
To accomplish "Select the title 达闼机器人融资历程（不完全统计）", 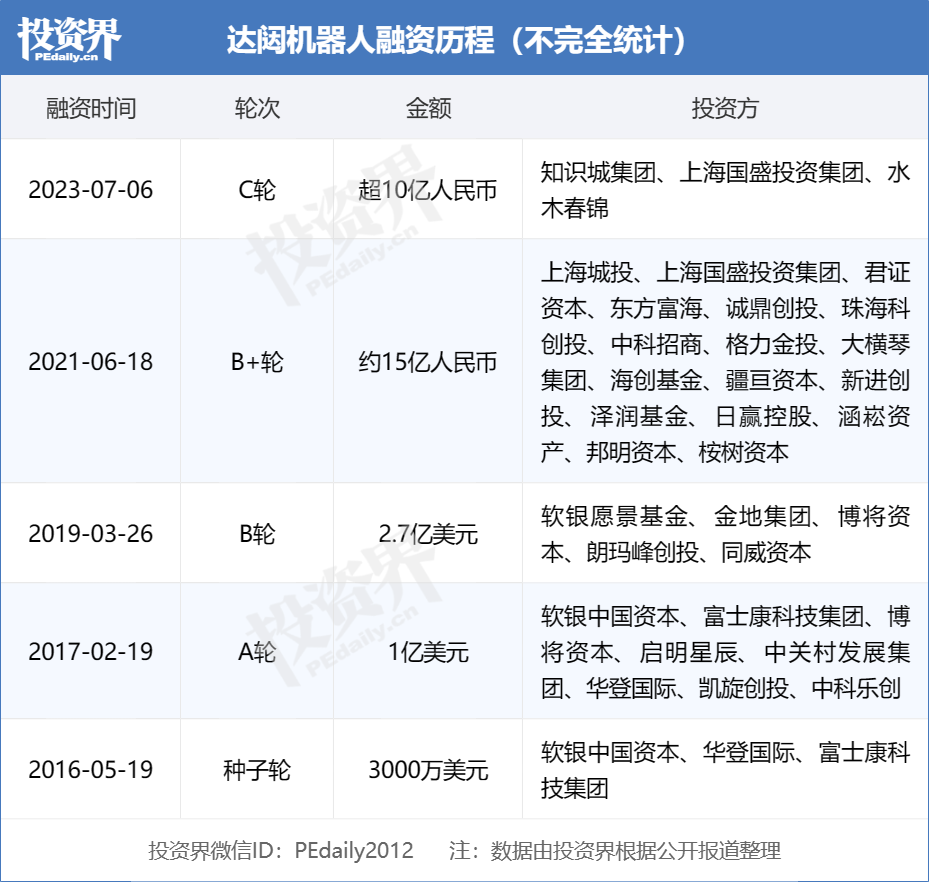I will click(x=456, y=40).
